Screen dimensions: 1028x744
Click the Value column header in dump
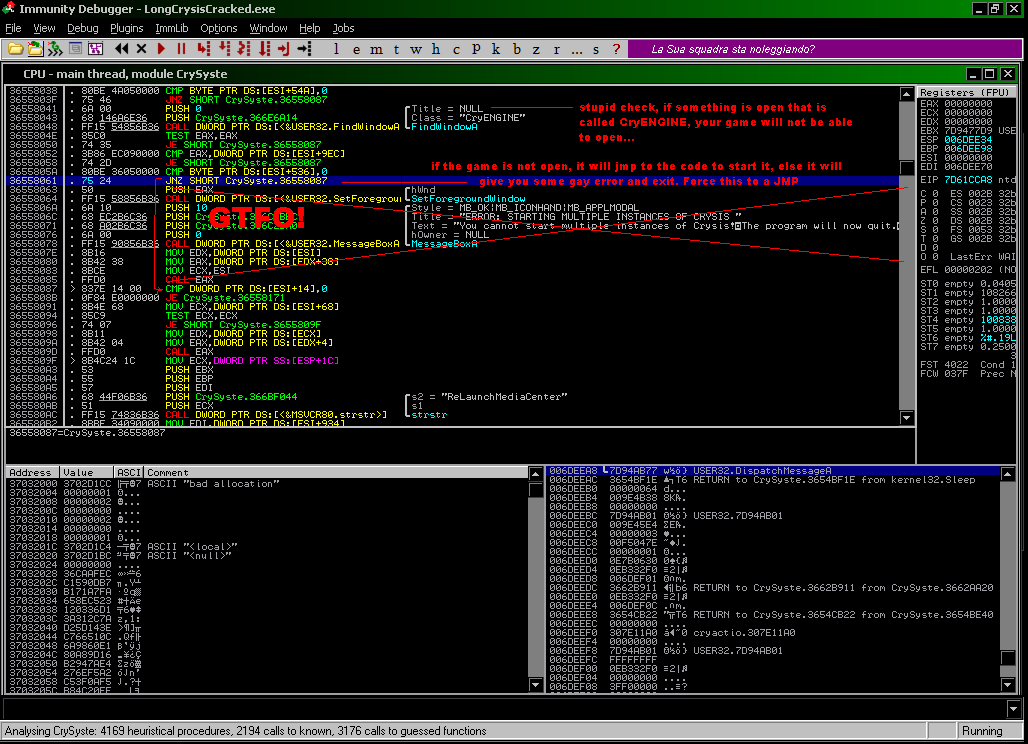pyautogui.click(x=87, y=472)
